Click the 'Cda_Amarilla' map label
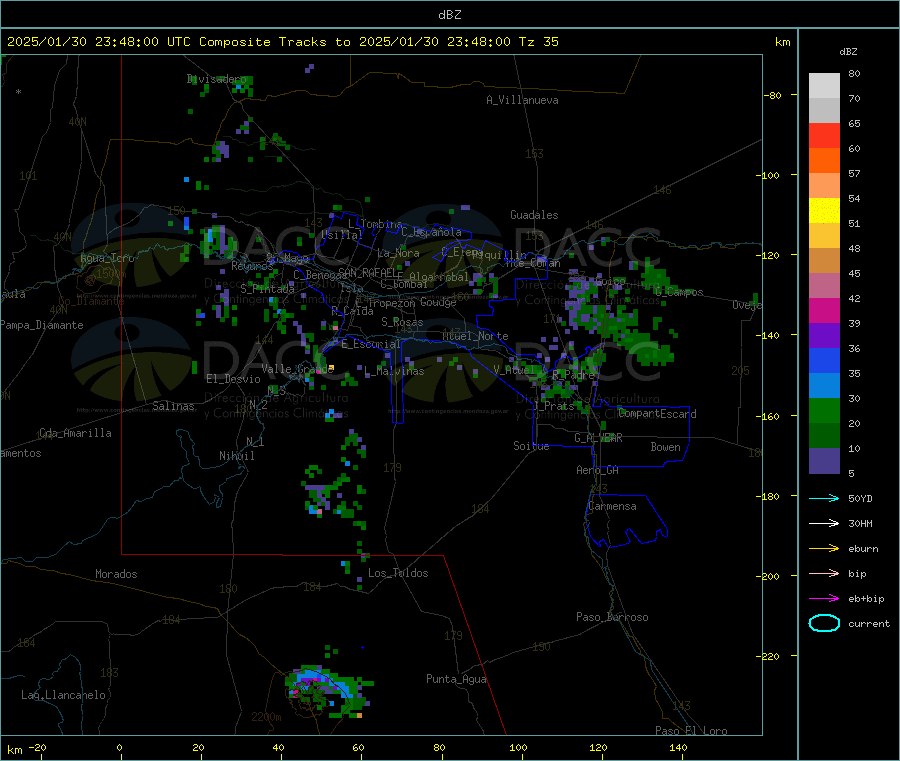Viewport: 900px width, 761px height. coord(75,433)
